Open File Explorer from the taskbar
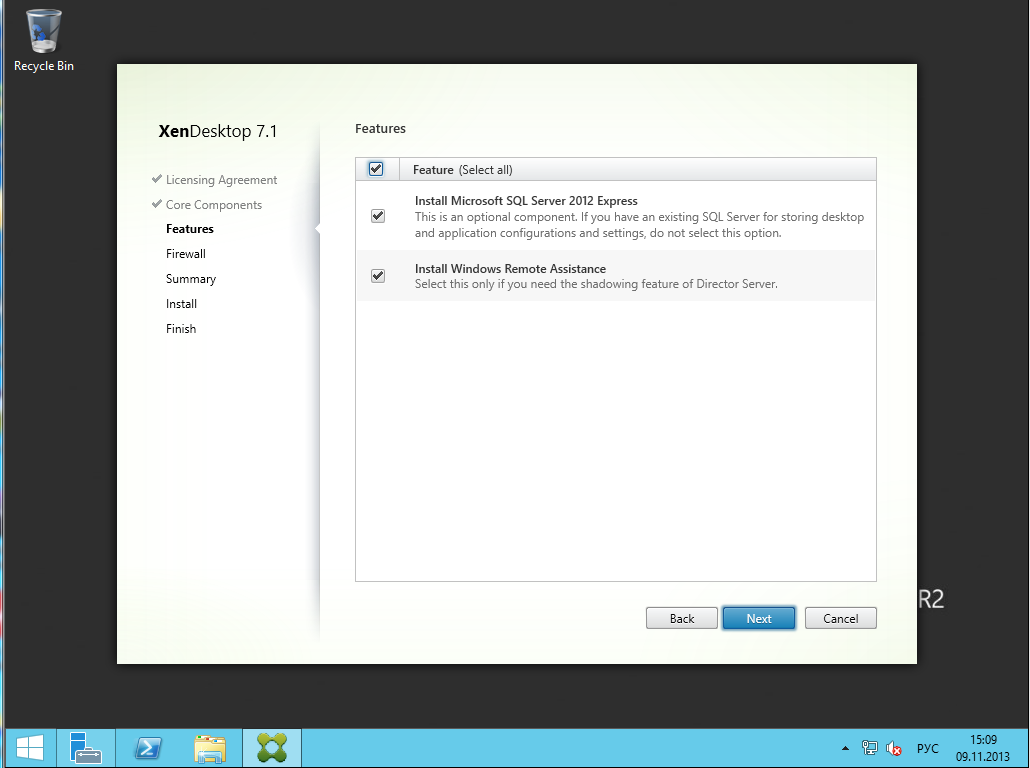This screenshot has height=768, width=1030. click(x=210, y=748)
